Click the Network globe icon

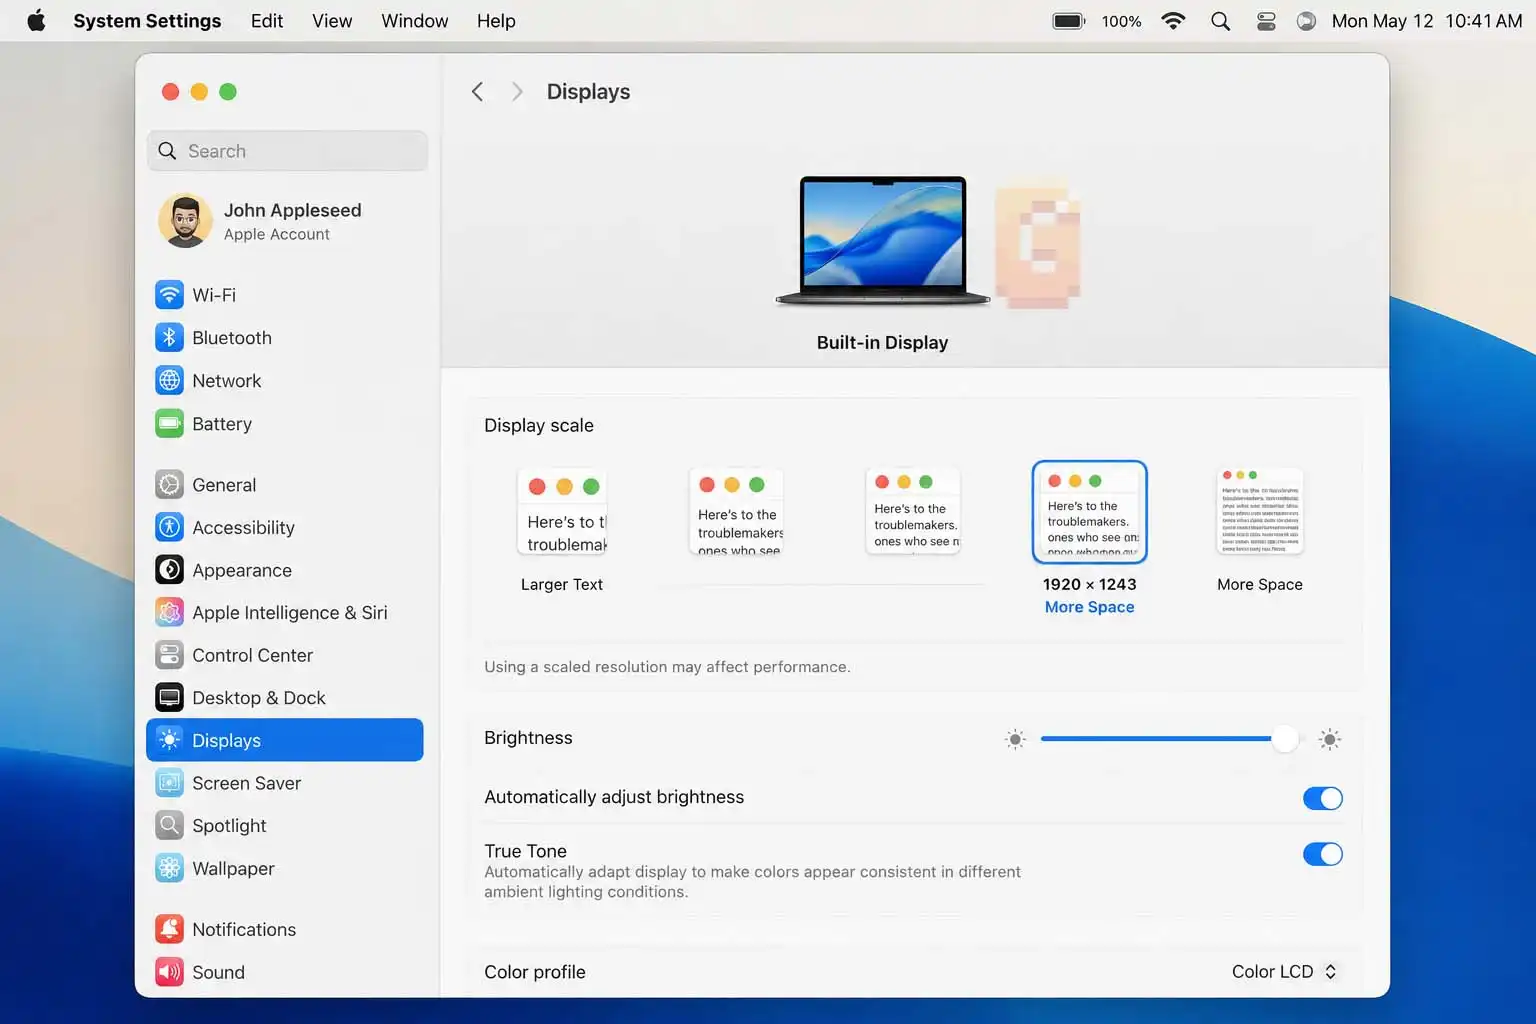click(x=169, y=381)
